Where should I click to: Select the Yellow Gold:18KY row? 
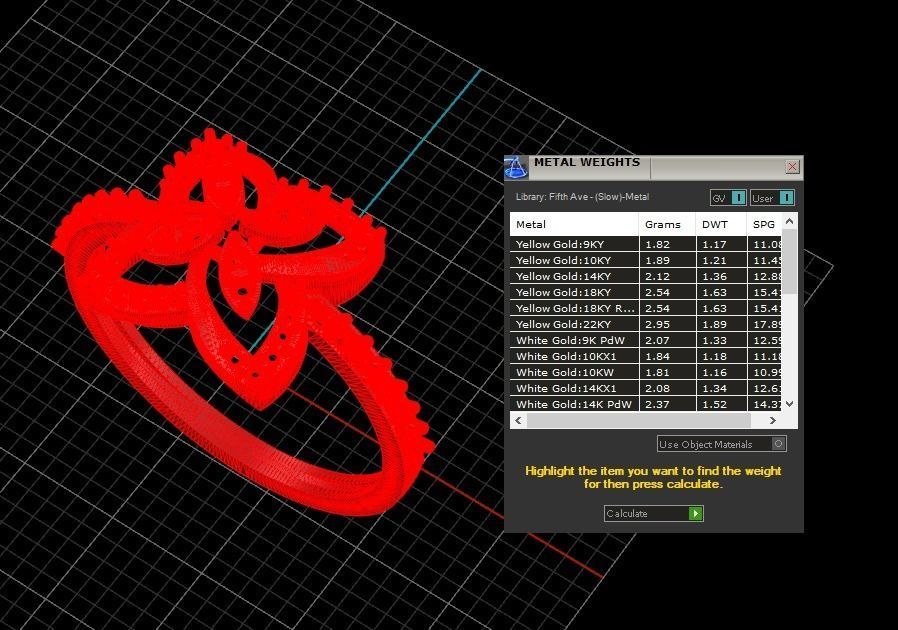[x=645, y=292]
